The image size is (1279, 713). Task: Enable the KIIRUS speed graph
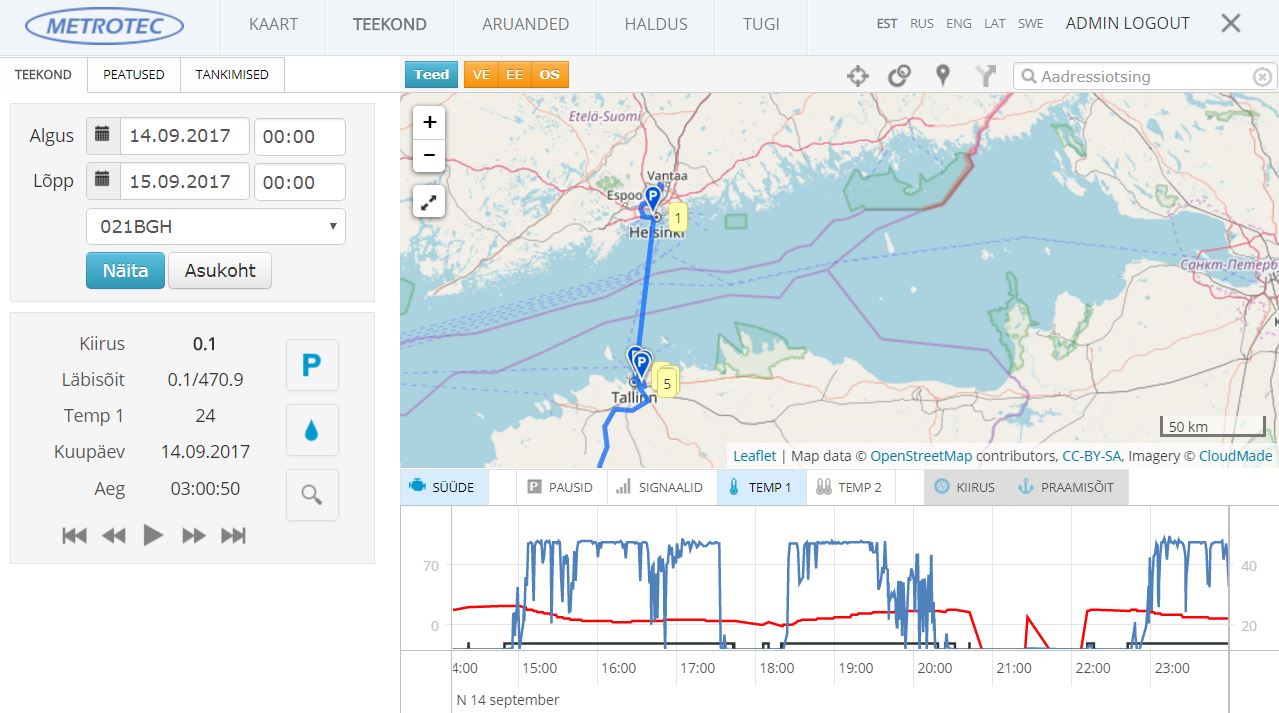[x=965, y=487]
